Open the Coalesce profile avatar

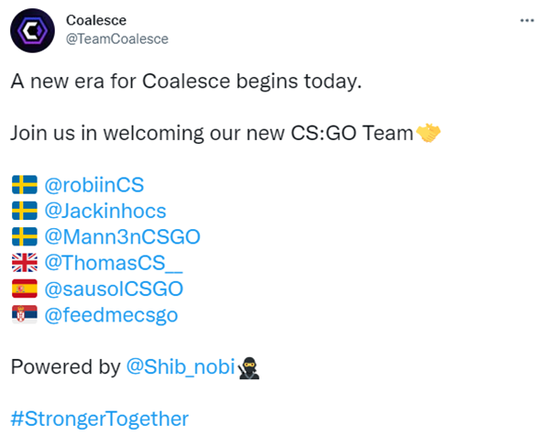click(x=33, y=31)
